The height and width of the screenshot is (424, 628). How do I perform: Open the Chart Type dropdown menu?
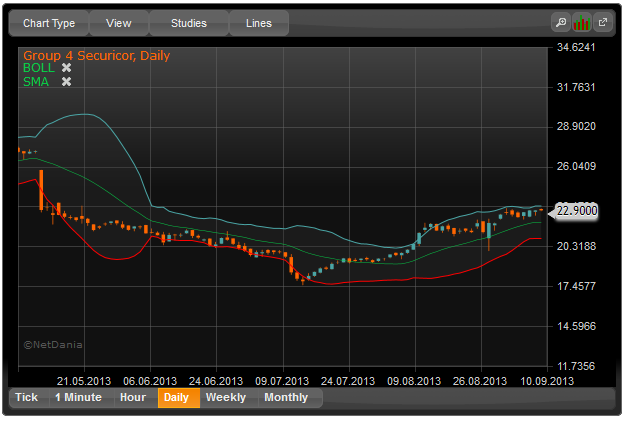(x=49, y=23)
